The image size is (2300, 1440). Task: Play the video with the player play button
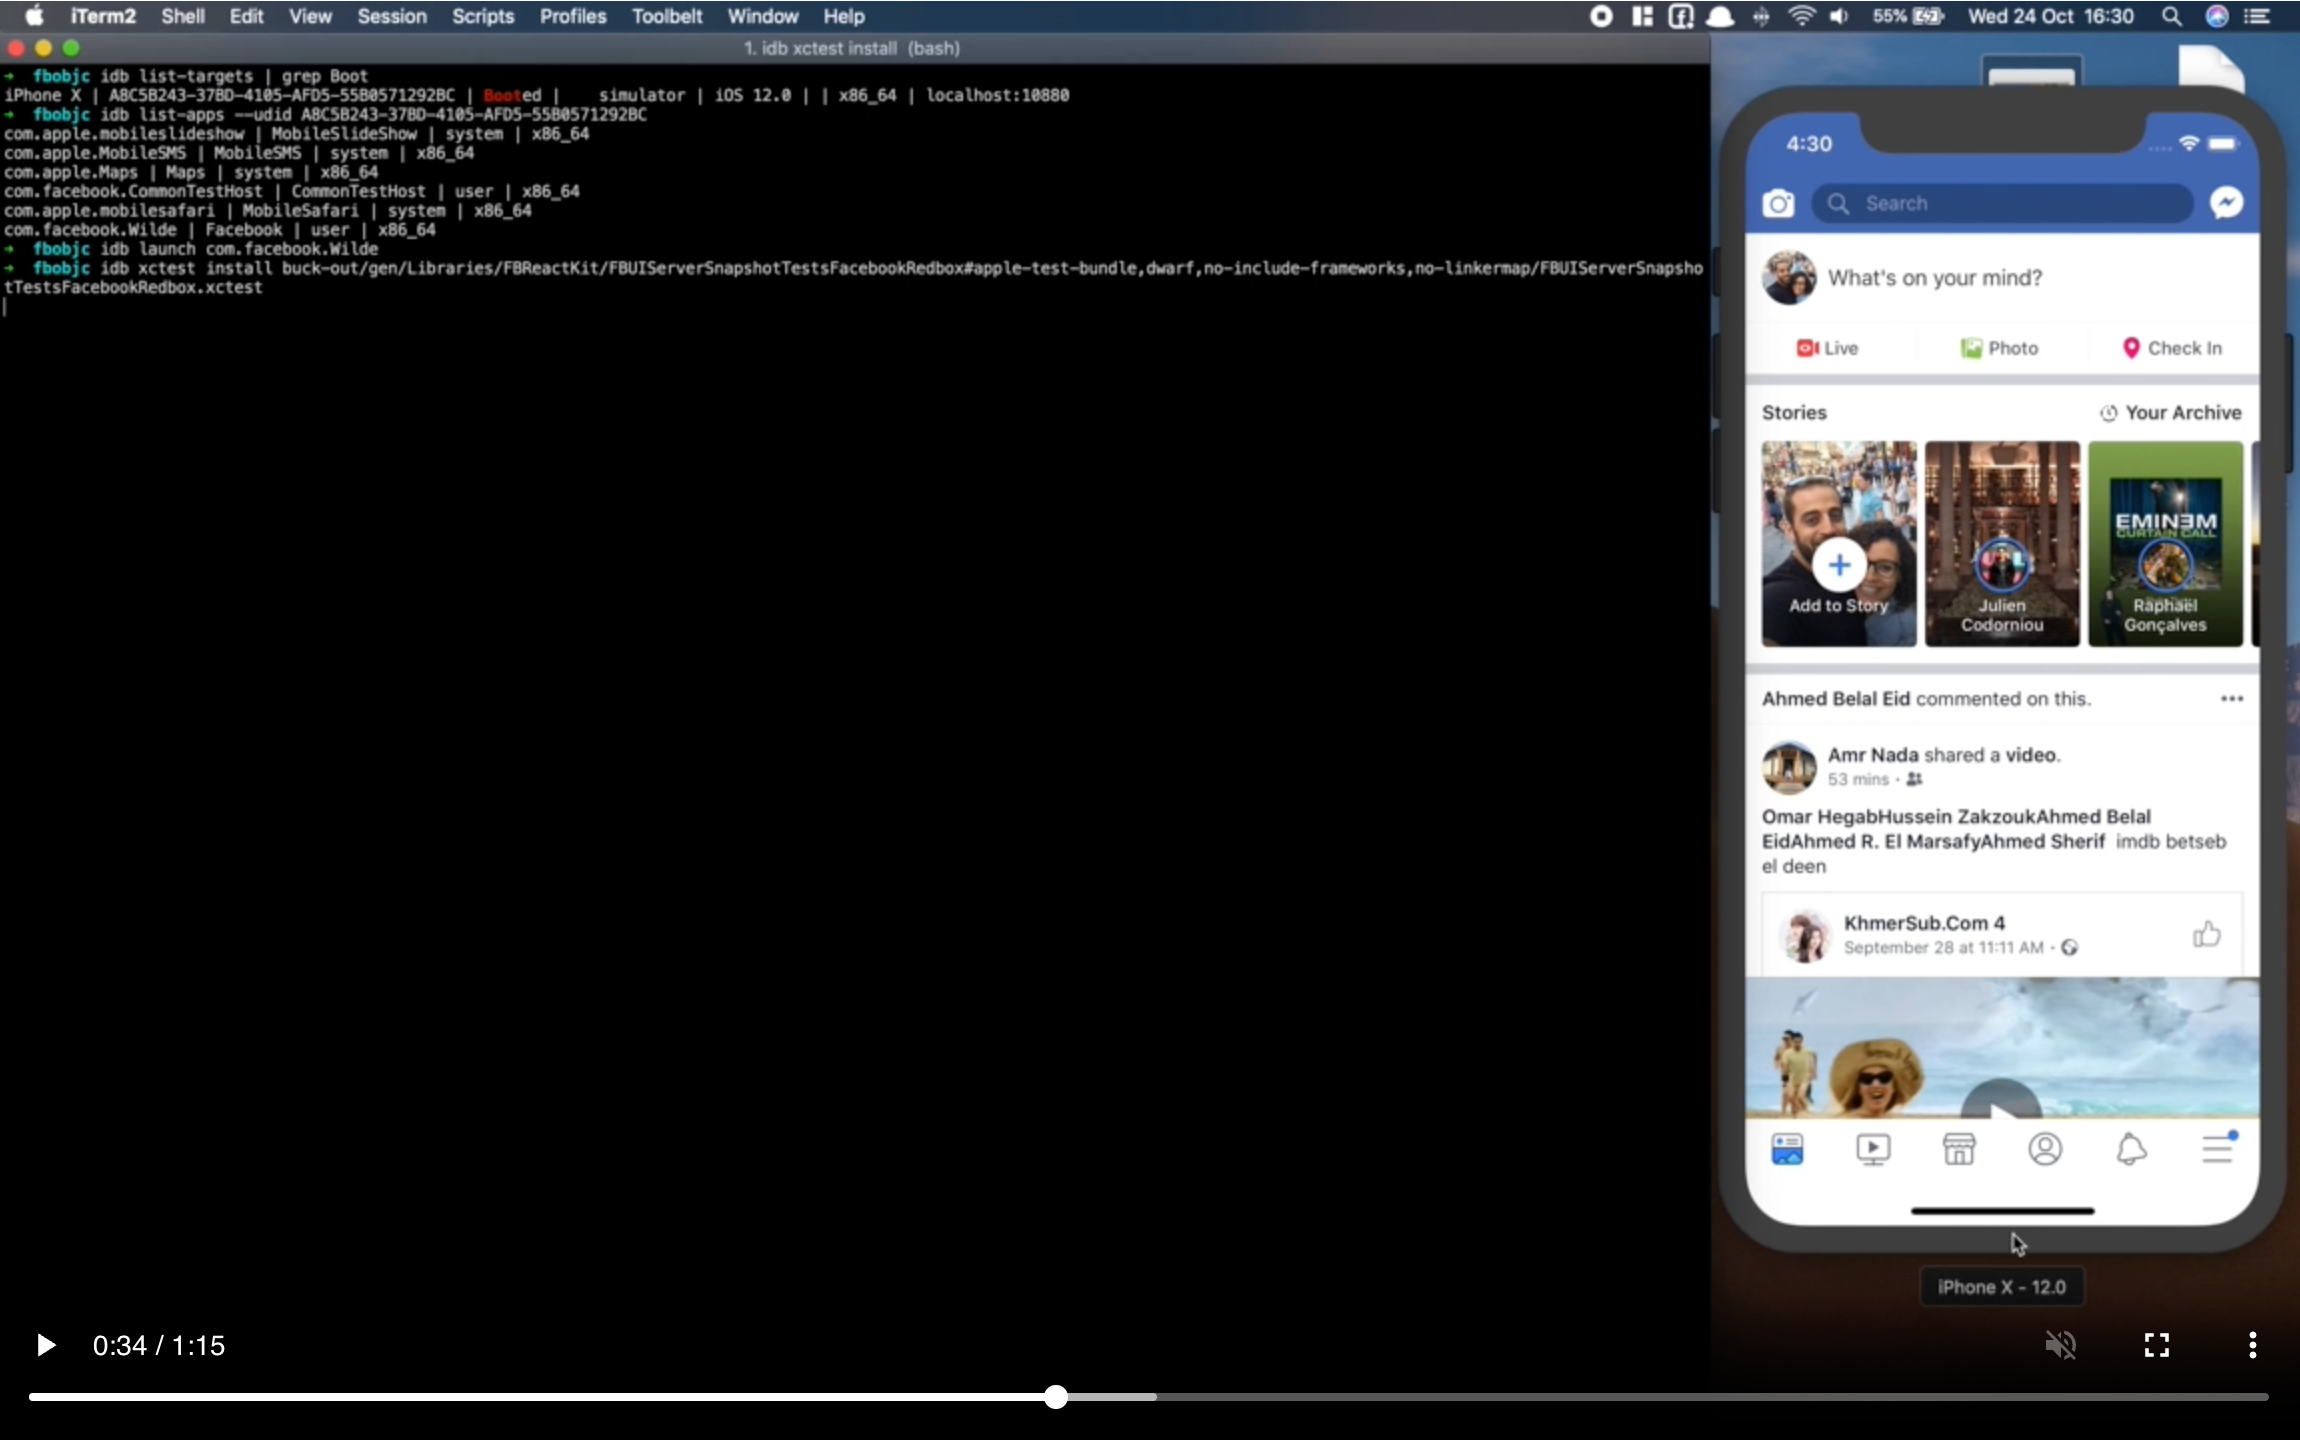[45, 1345]
